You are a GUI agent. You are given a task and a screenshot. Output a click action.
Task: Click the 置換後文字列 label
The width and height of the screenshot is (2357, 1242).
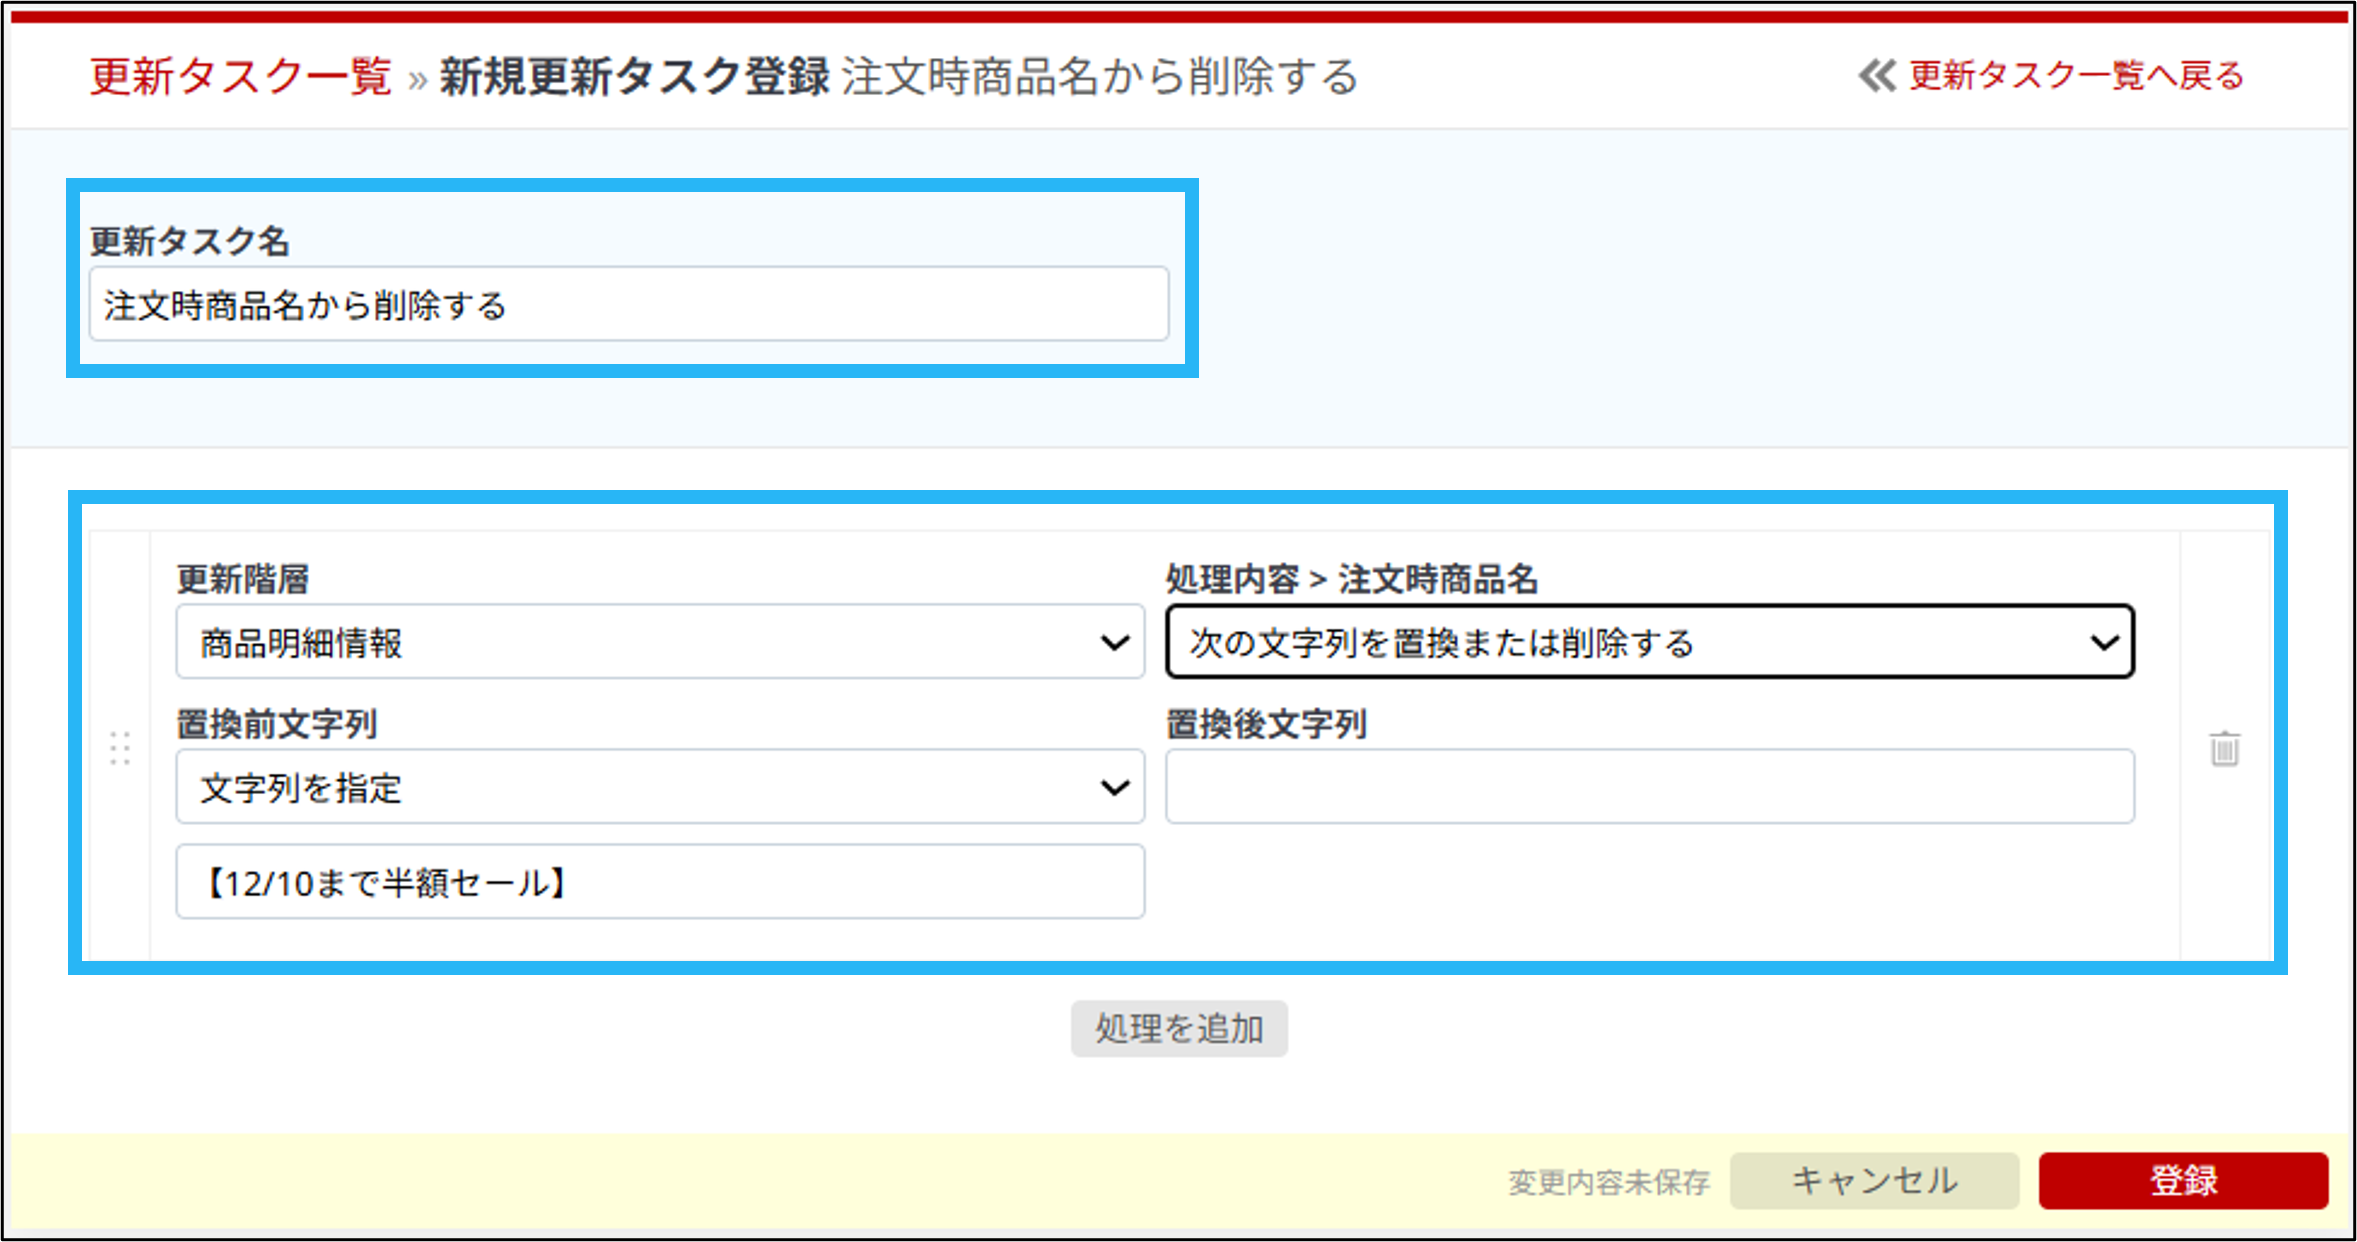pos(1266,724)
